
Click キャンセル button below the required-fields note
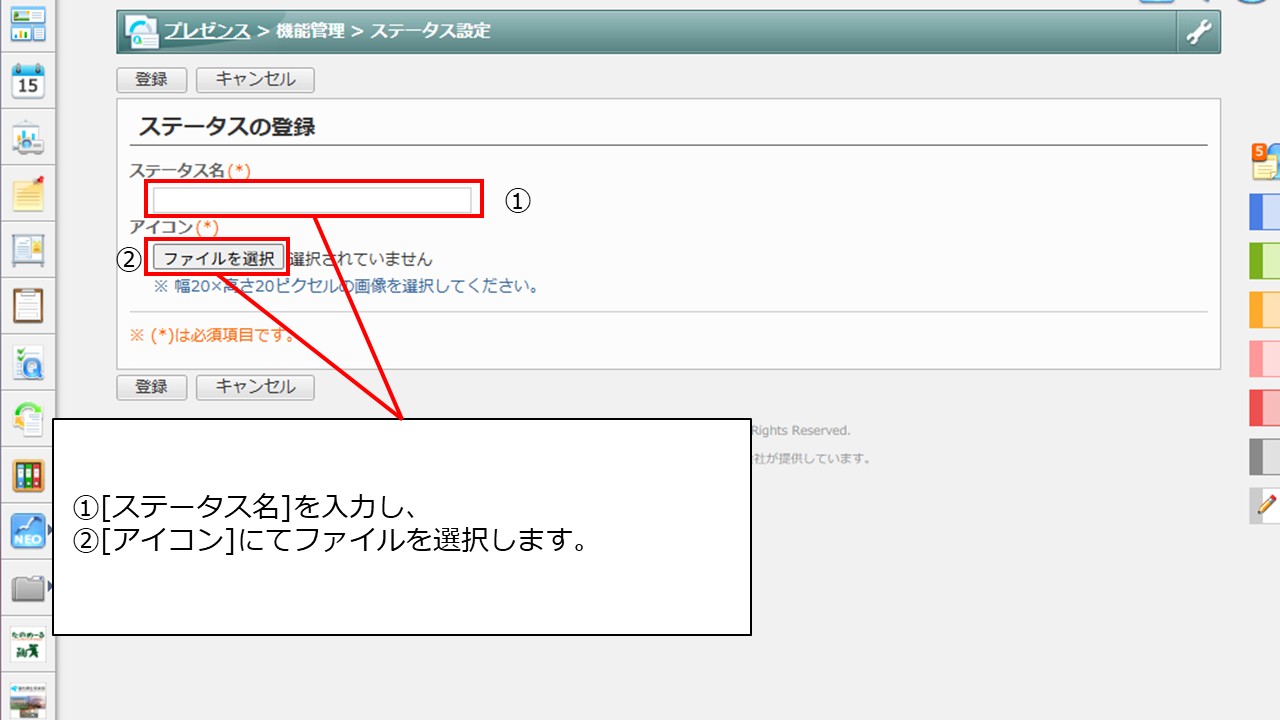point(255,387)
